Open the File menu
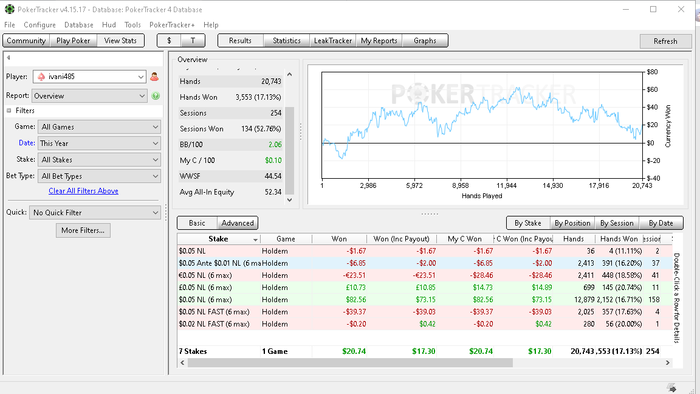Image resolution: width=700 pixels, height=394 pixels. click(x=9, y=25)
